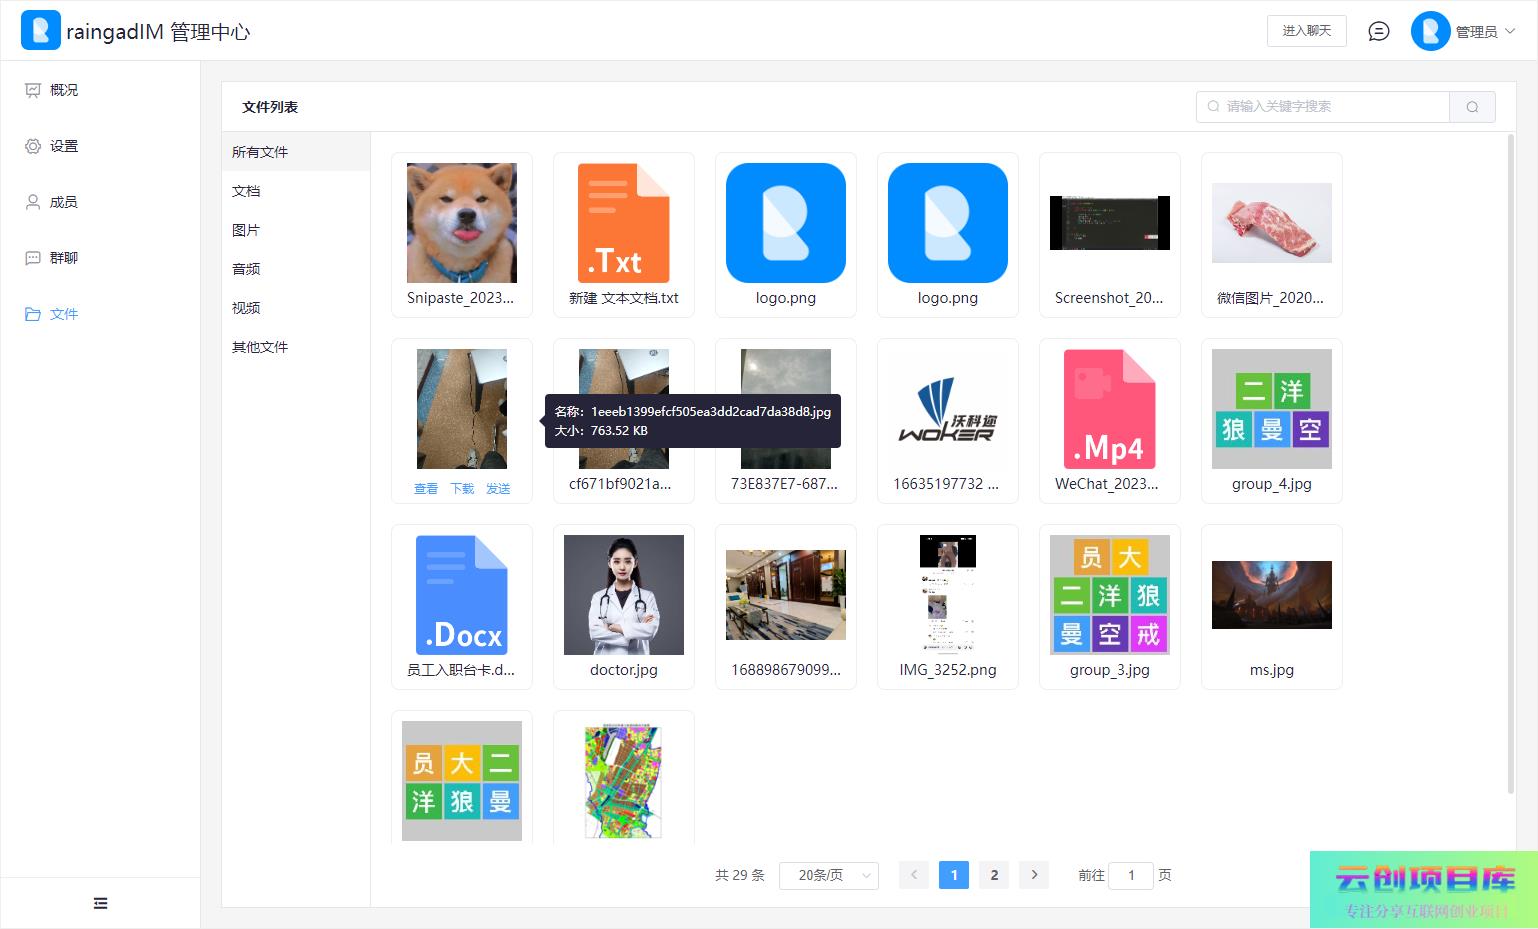Open the 20条/页 page size dropdown

click(828, 875)
